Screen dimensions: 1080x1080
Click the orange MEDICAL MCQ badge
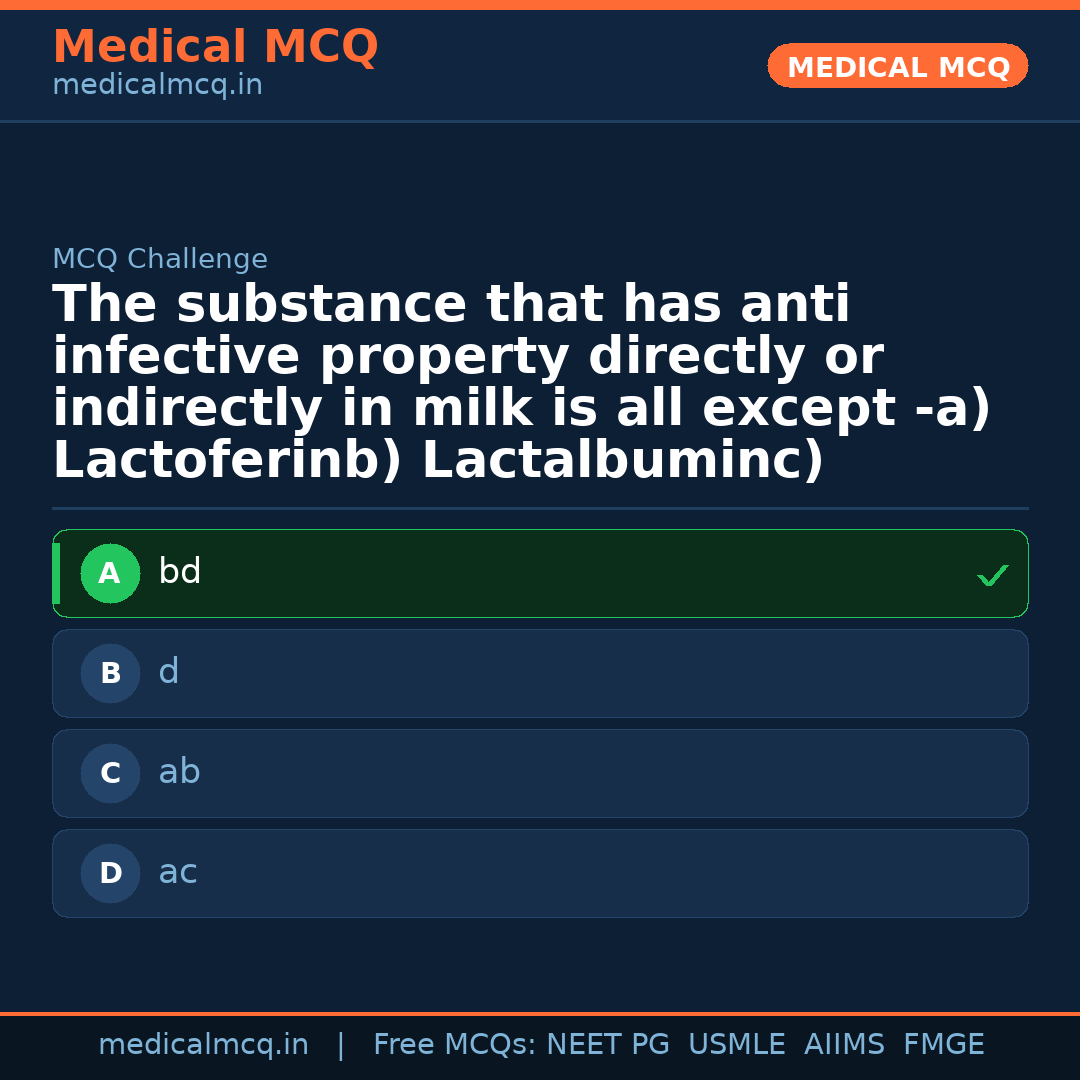tap(898, 67)
